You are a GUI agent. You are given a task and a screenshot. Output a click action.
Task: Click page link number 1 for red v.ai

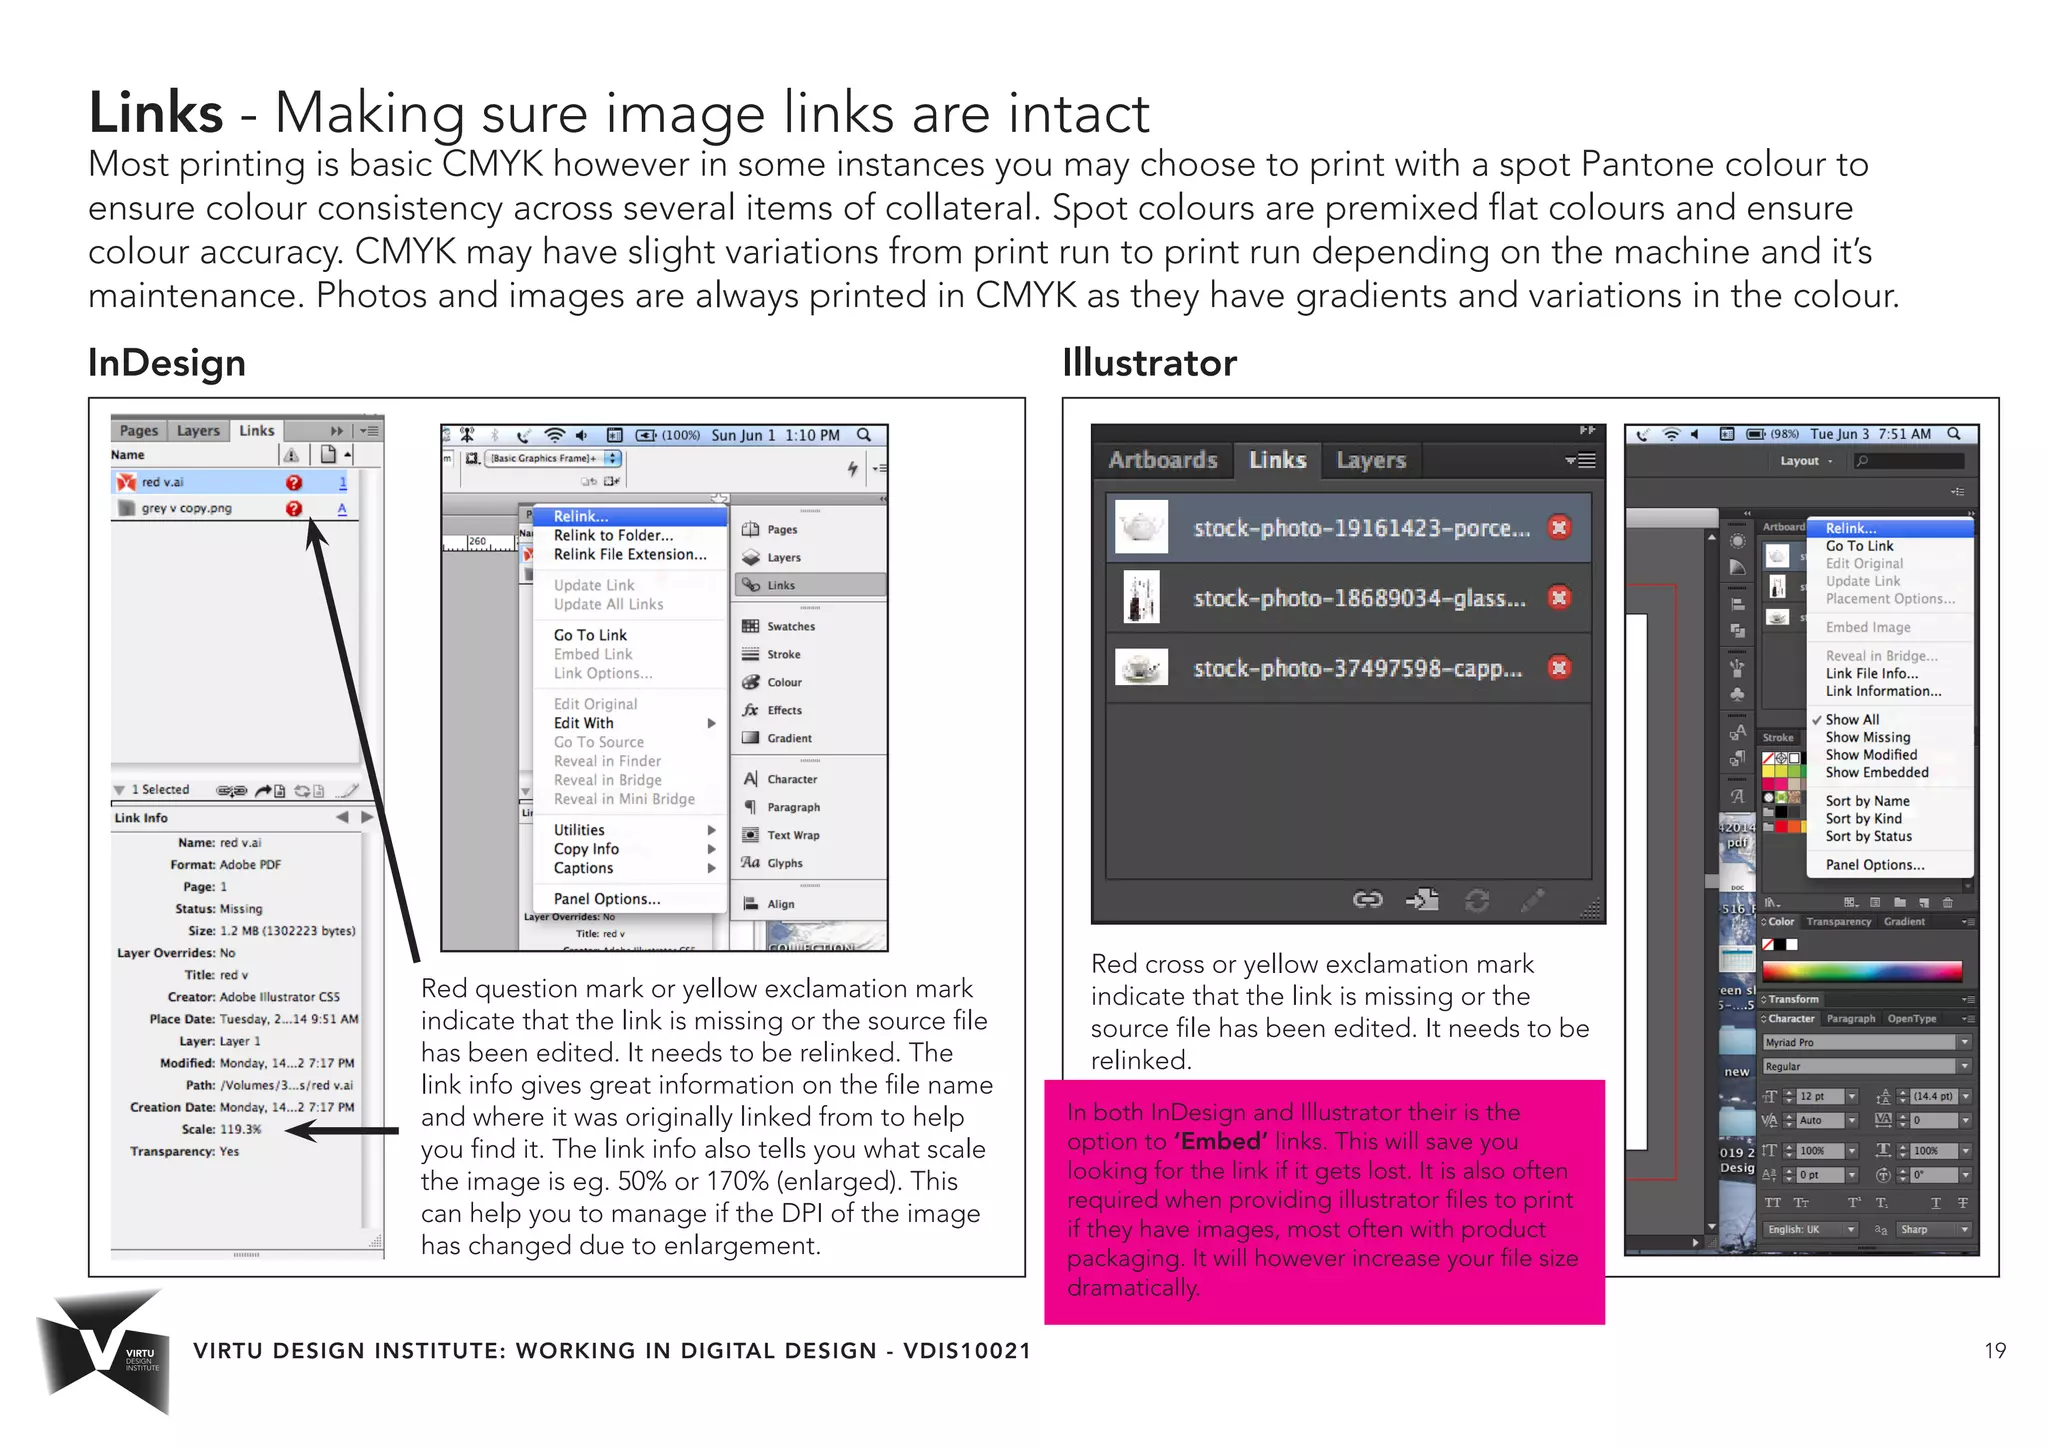(343, 482)
